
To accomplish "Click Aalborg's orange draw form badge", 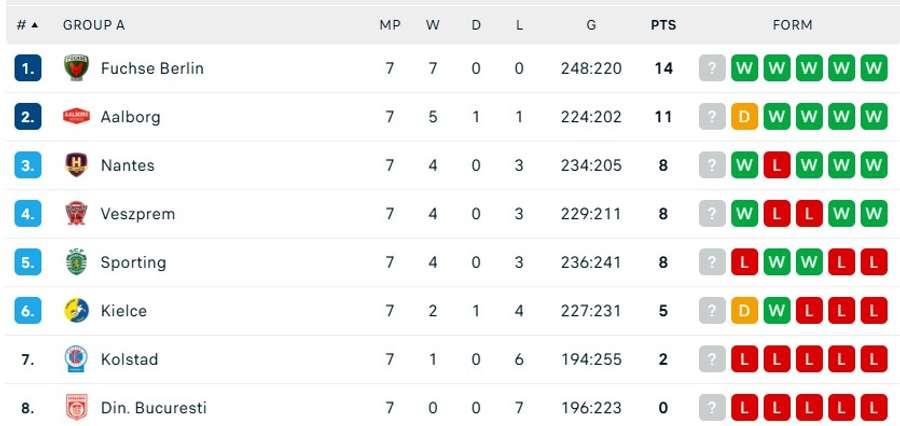I will click(x=744, y=117).
